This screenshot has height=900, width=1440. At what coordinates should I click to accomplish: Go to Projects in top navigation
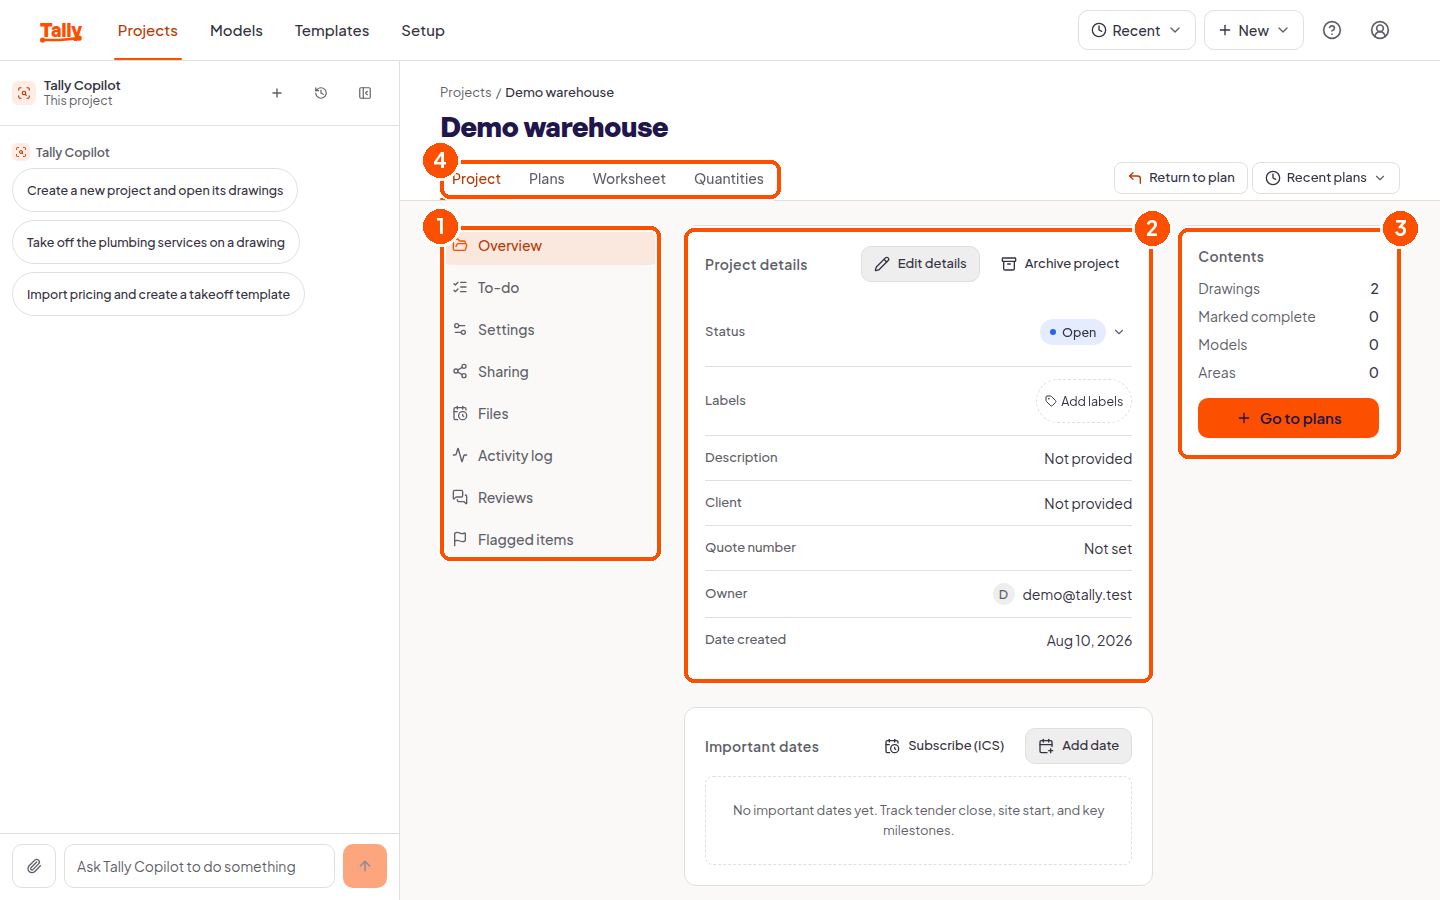(147, 31)
